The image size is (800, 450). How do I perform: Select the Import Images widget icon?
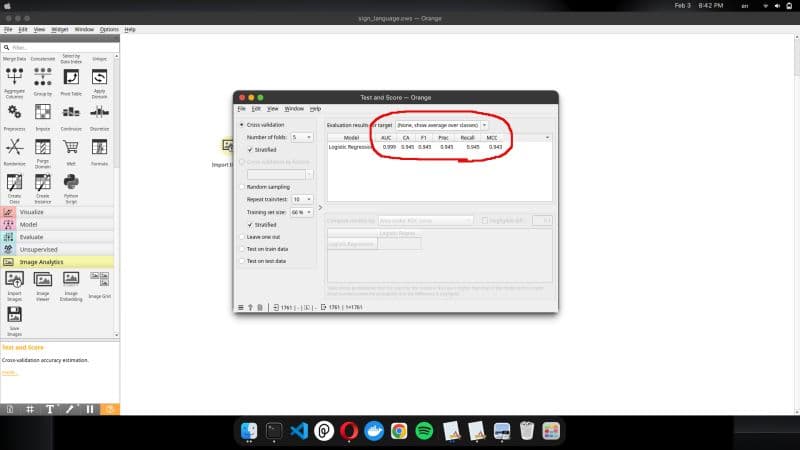point(14,279)
